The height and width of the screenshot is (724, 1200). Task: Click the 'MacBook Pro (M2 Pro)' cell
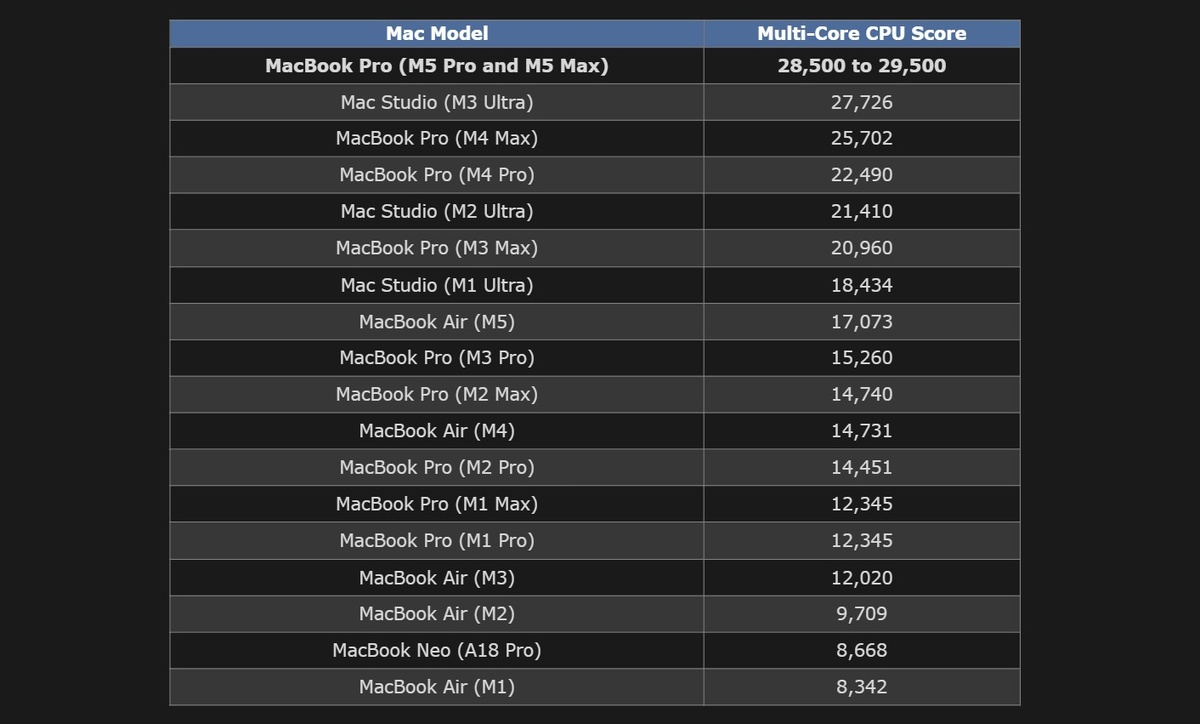[437, 467]
